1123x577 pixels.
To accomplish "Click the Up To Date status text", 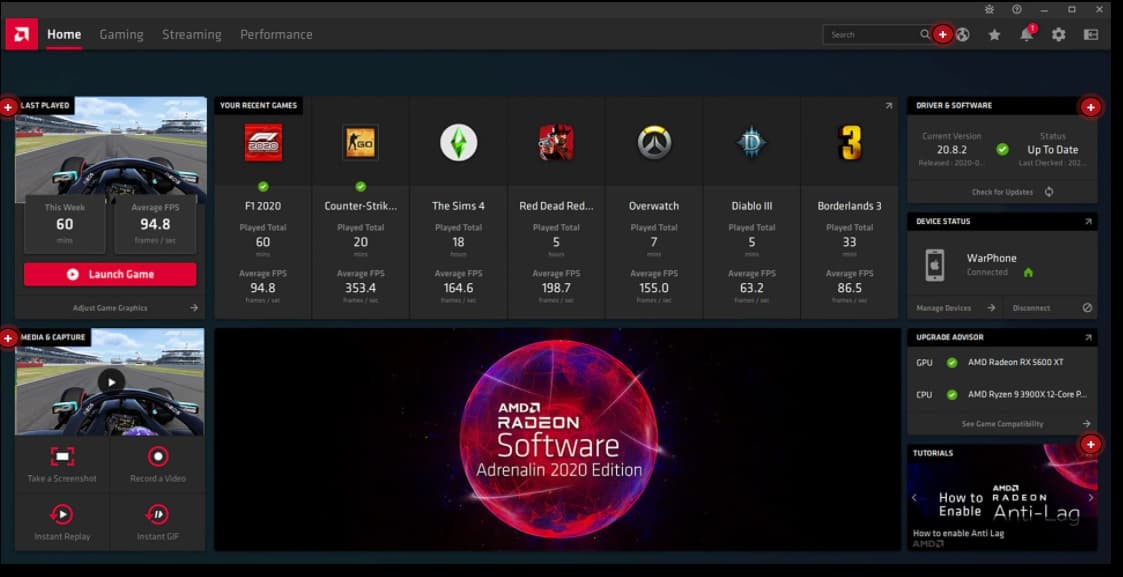I will (1052, 150).
